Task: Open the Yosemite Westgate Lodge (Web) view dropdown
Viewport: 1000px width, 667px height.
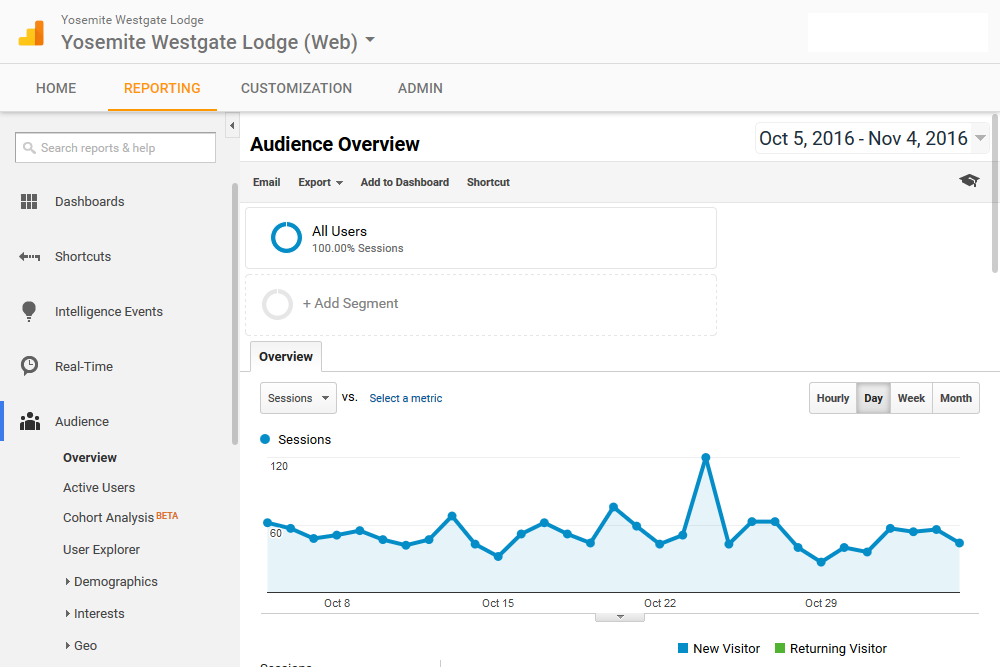Action: pos(370,40)
